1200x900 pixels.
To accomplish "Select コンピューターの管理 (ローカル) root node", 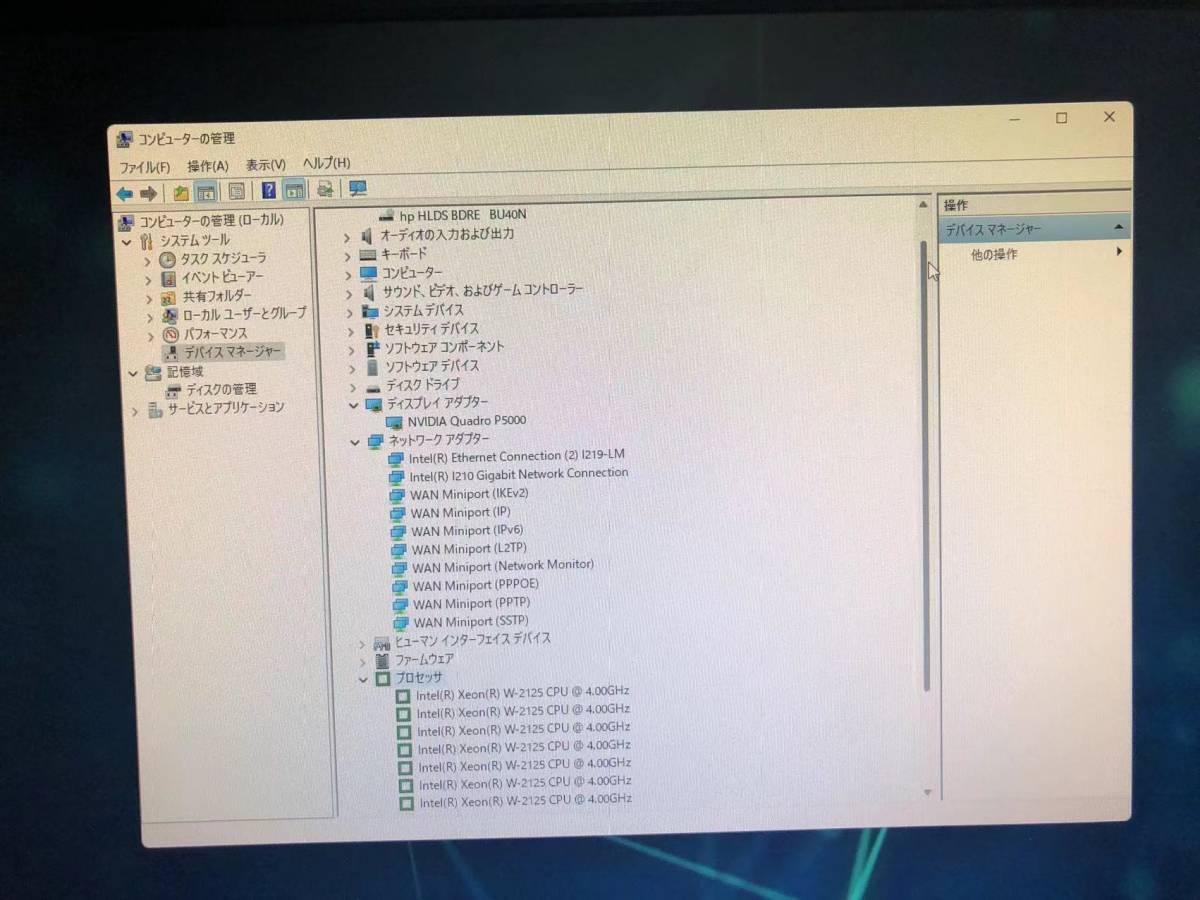I will (x=211, y=221).
